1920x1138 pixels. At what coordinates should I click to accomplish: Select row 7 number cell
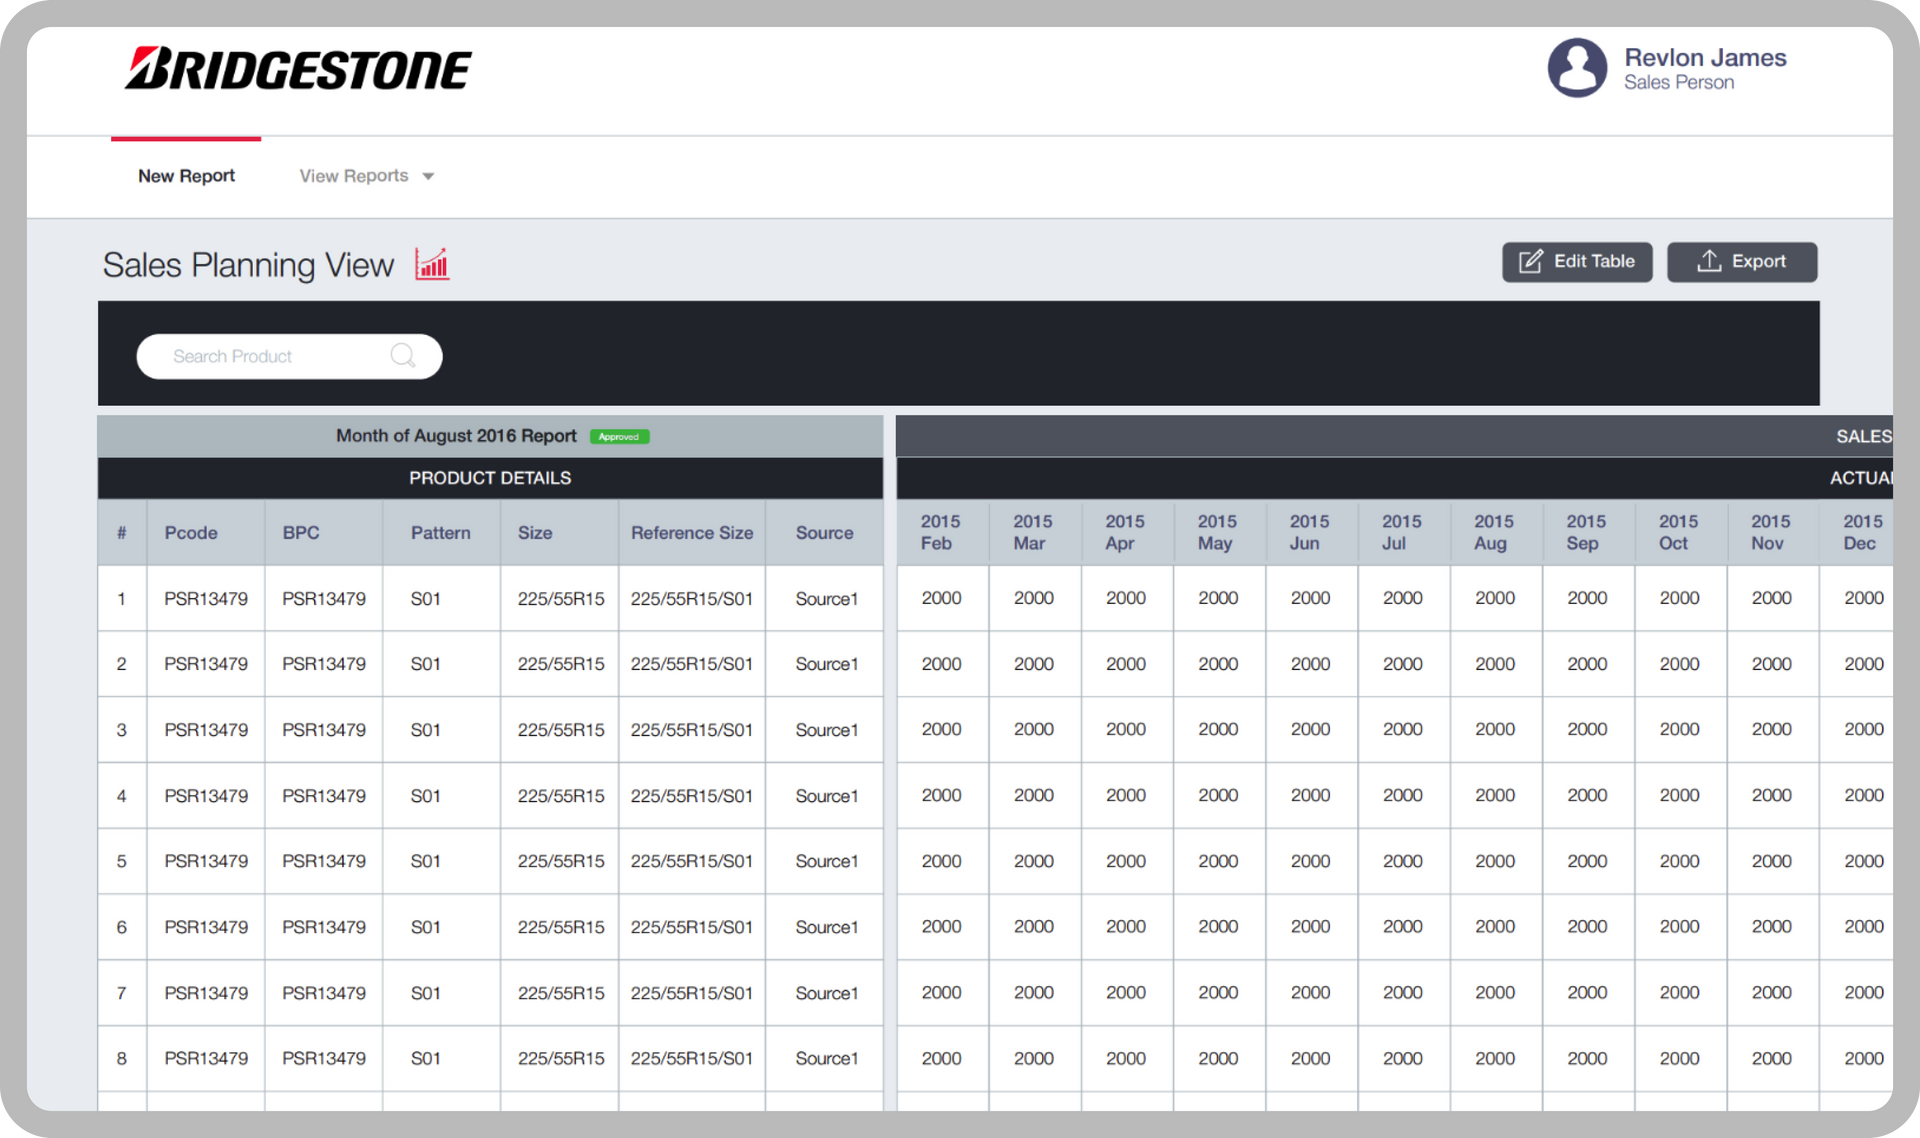(122, 993)
